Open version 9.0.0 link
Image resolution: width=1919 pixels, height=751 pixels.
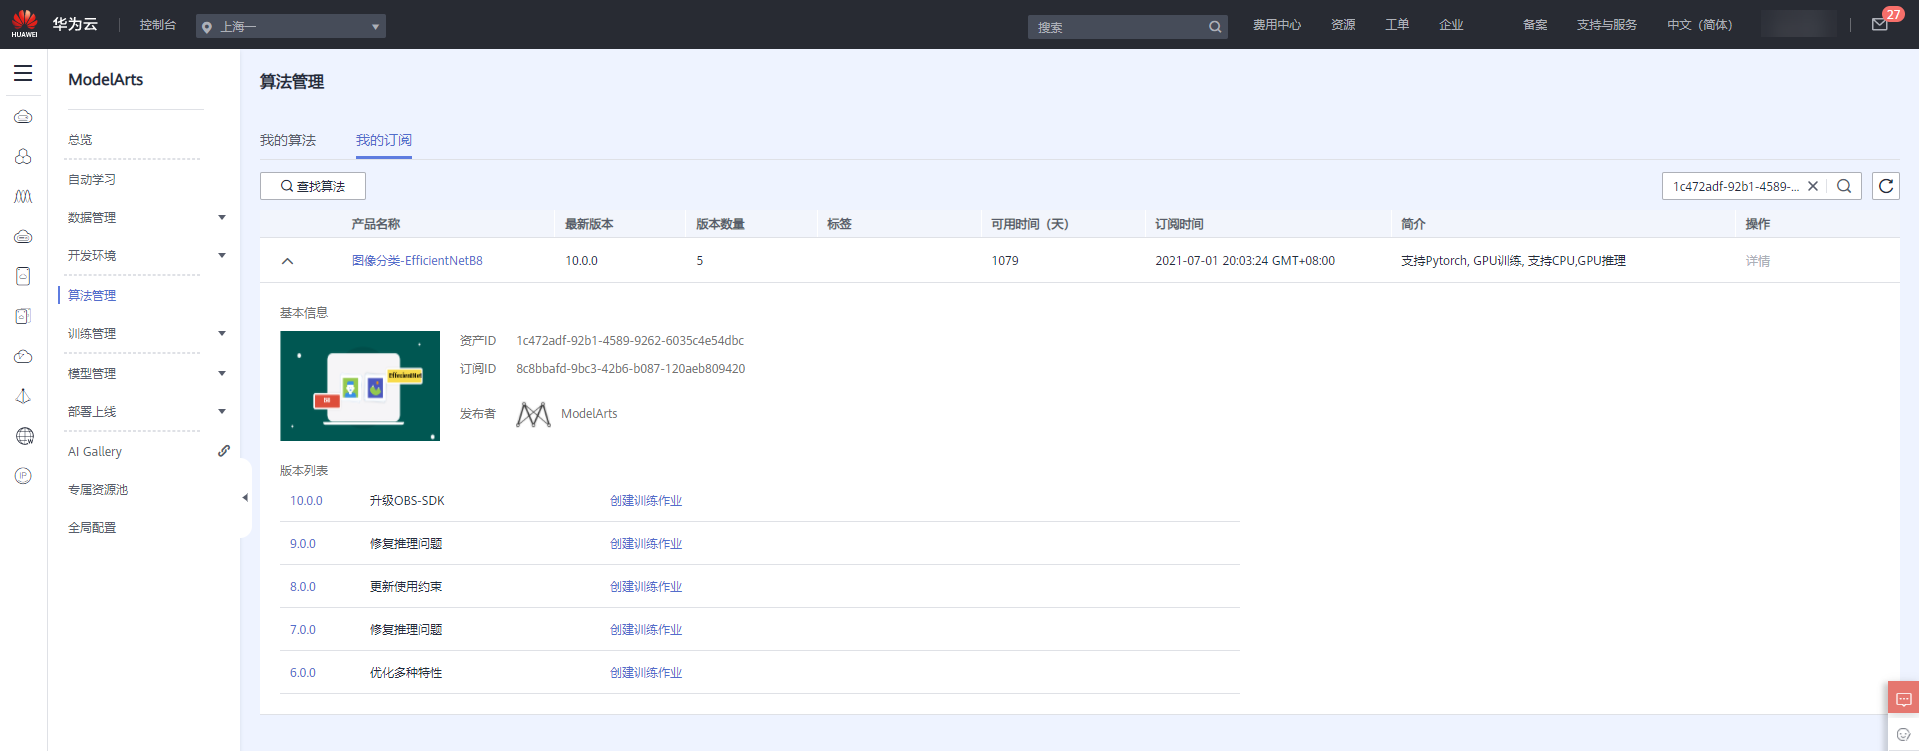tap(303, 544)
